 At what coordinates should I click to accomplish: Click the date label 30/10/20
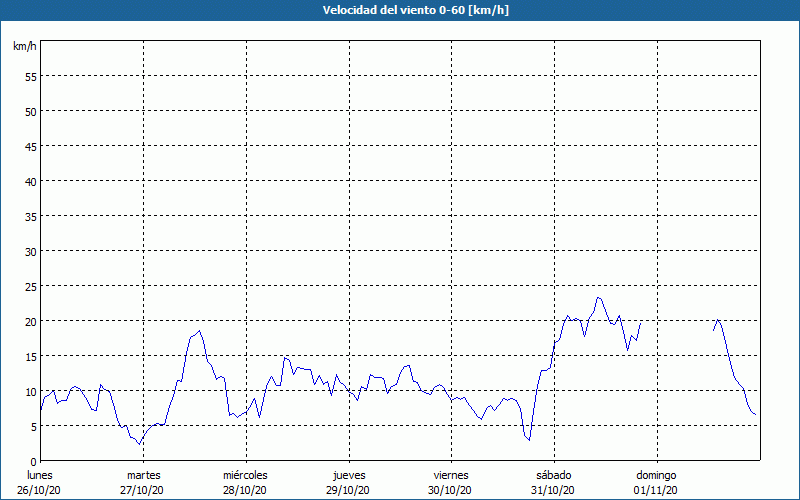tap(450, 490)
